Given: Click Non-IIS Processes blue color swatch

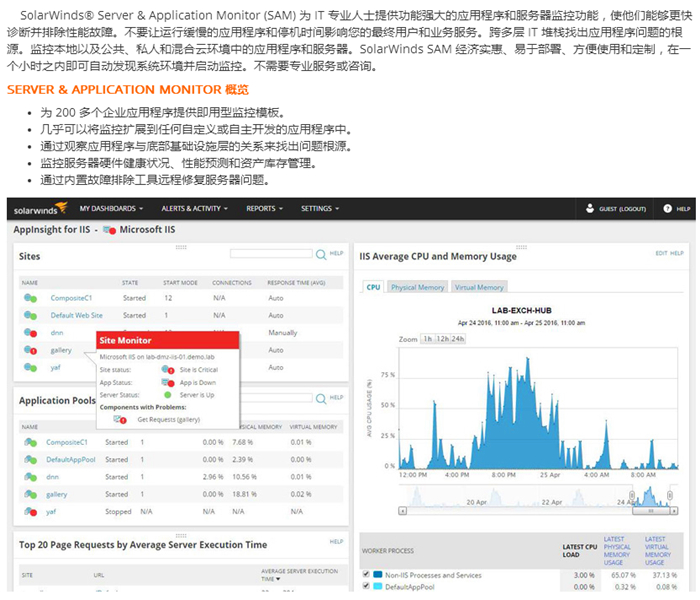Looking at the screenshot, I should pos(378,575).
